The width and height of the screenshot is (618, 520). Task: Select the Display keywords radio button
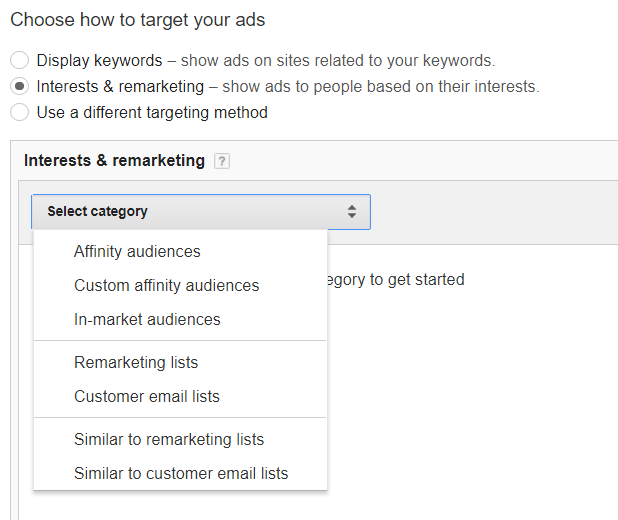[19, 60]
